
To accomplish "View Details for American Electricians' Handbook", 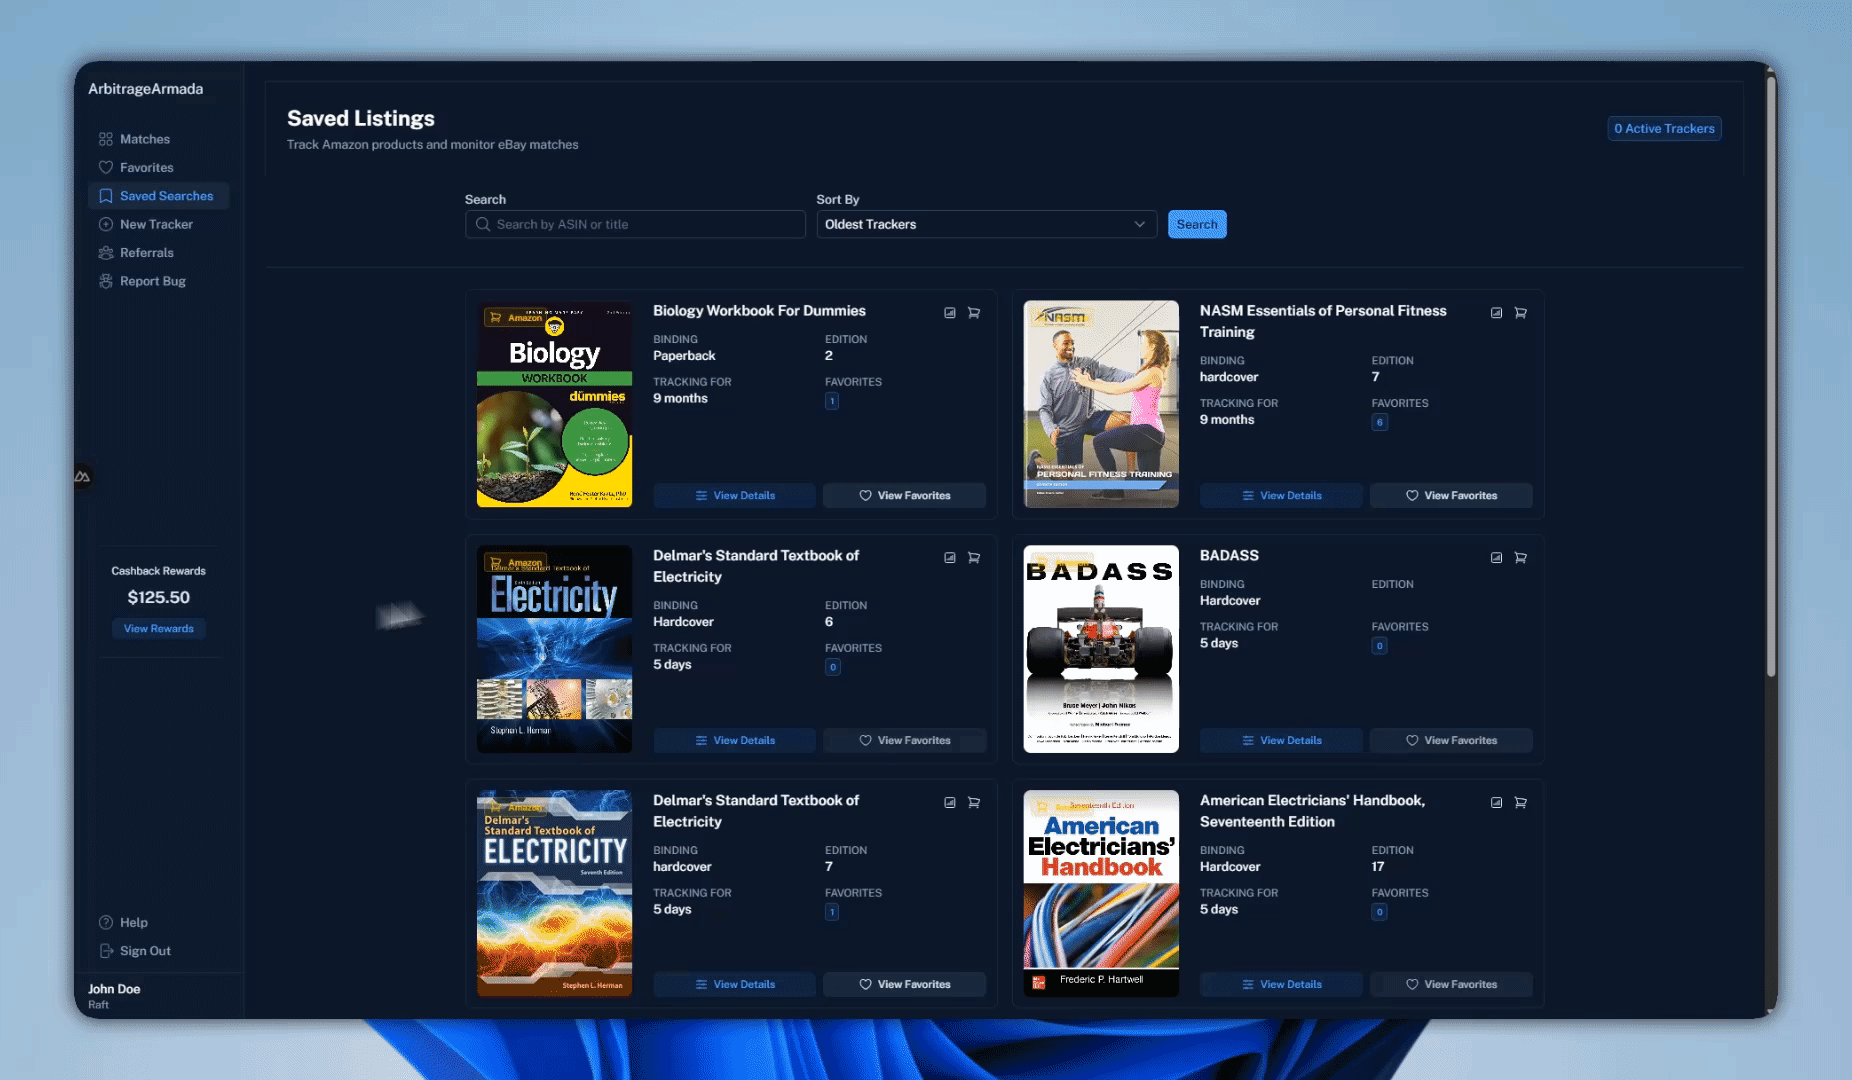I will pyautogui.click(x=1281, y=984).
